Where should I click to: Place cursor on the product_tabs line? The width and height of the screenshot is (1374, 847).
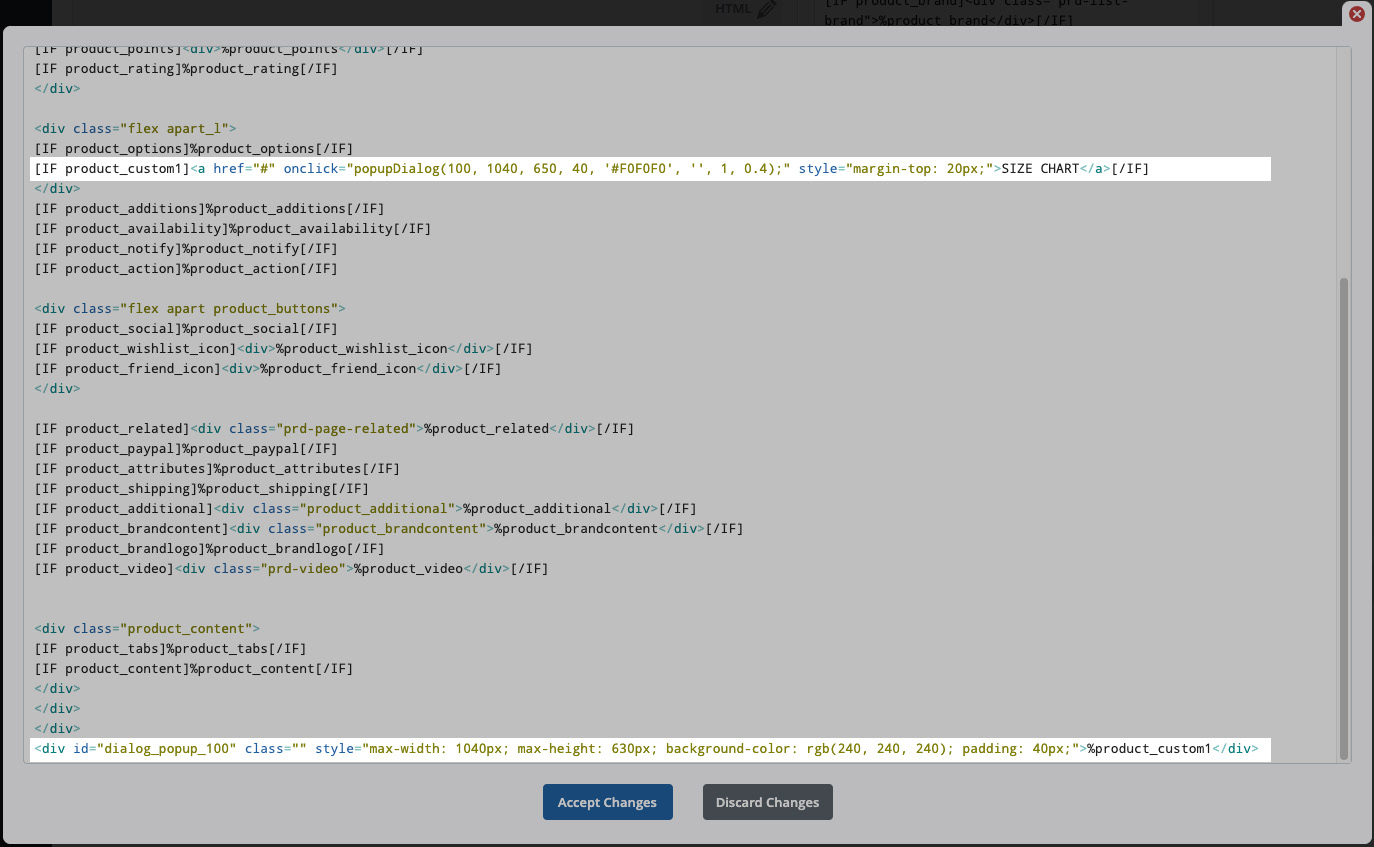click(x=170, y=649)
